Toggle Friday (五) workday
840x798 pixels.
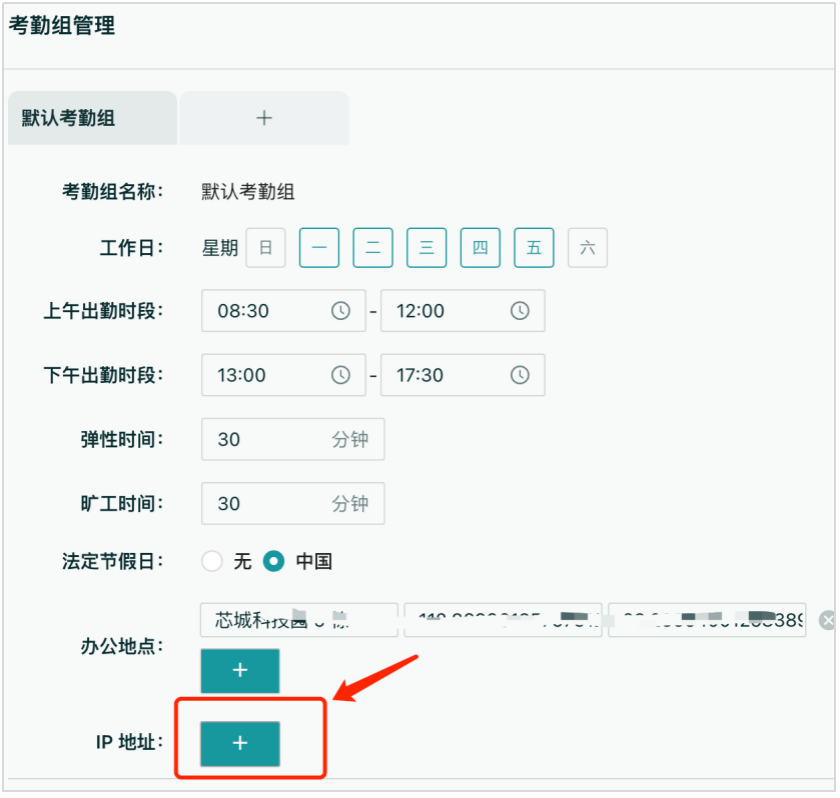click(534, 248)
